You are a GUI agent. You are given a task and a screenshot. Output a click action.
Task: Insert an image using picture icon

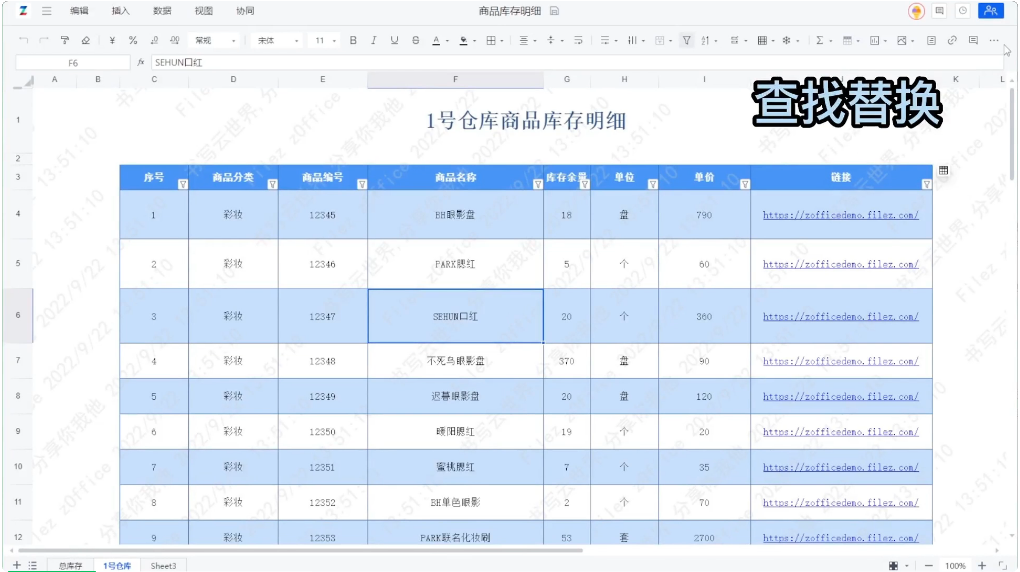(x=902, y=40)
